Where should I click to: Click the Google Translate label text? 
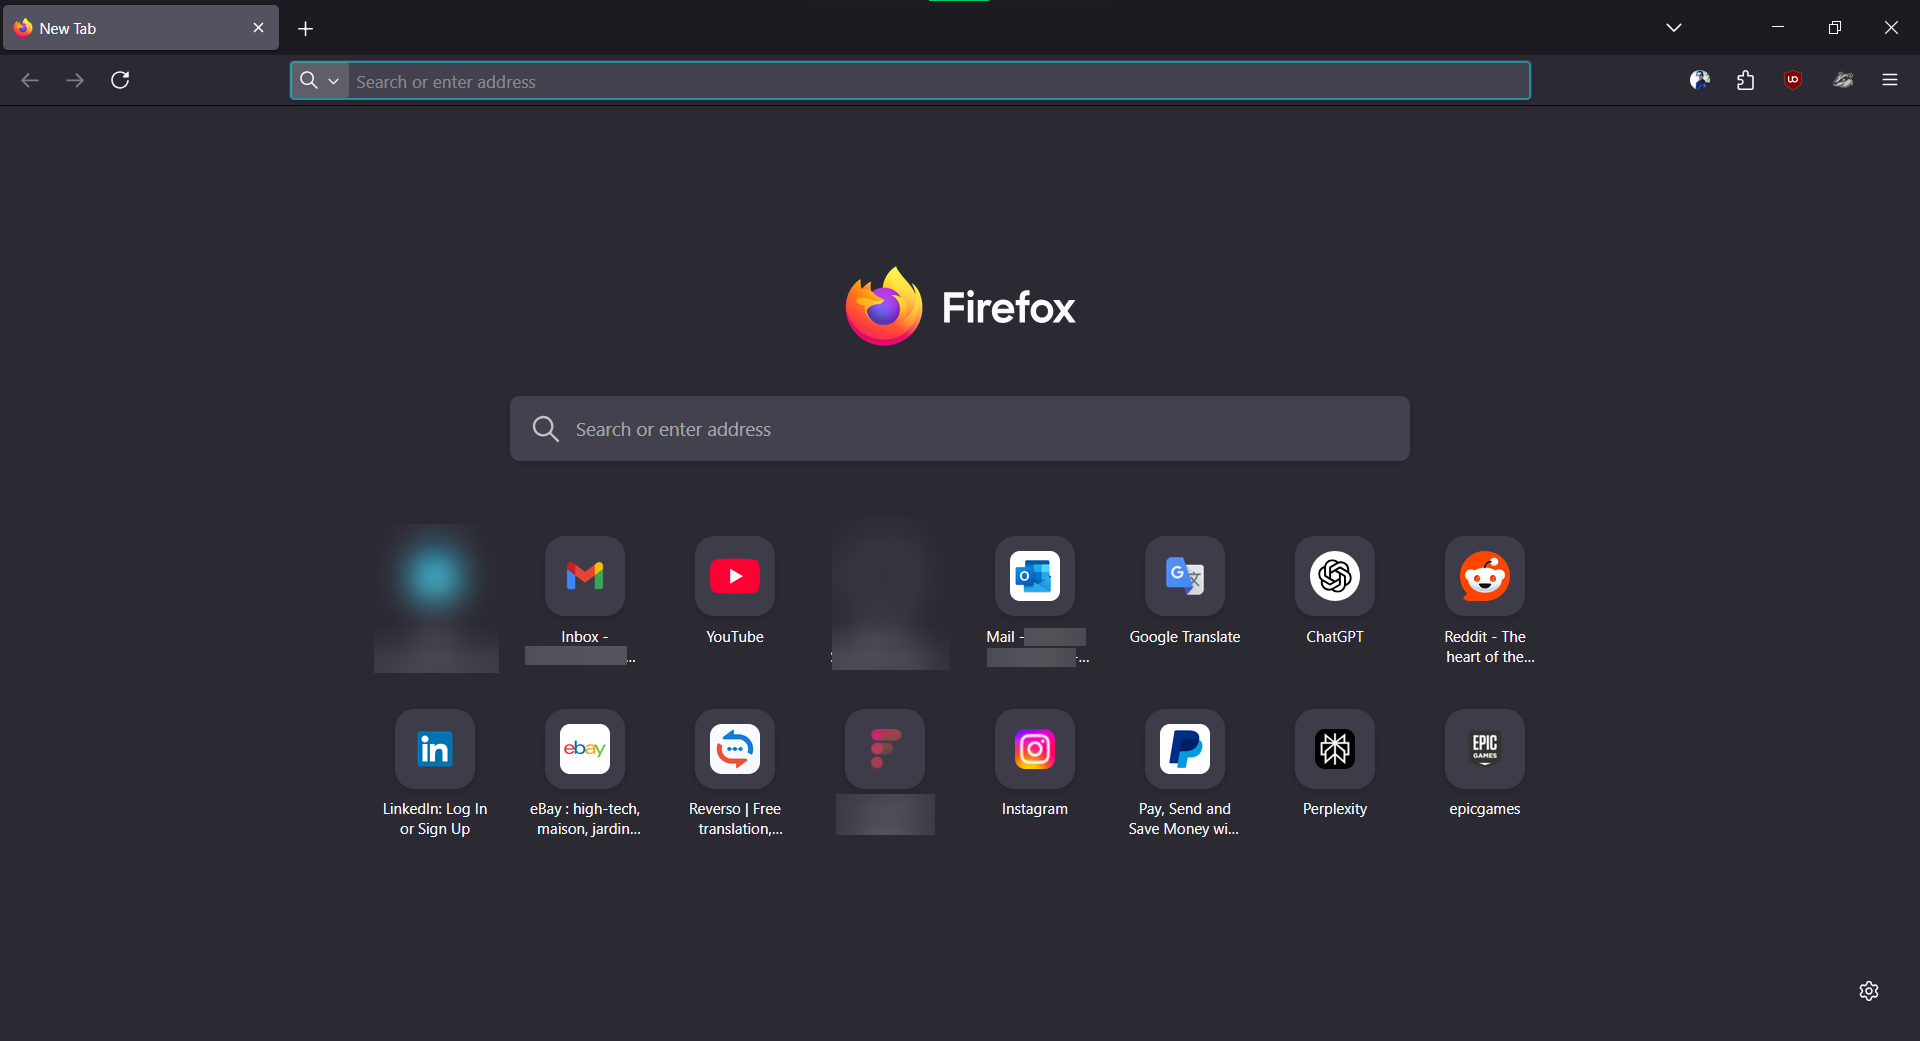[1185, 637]
